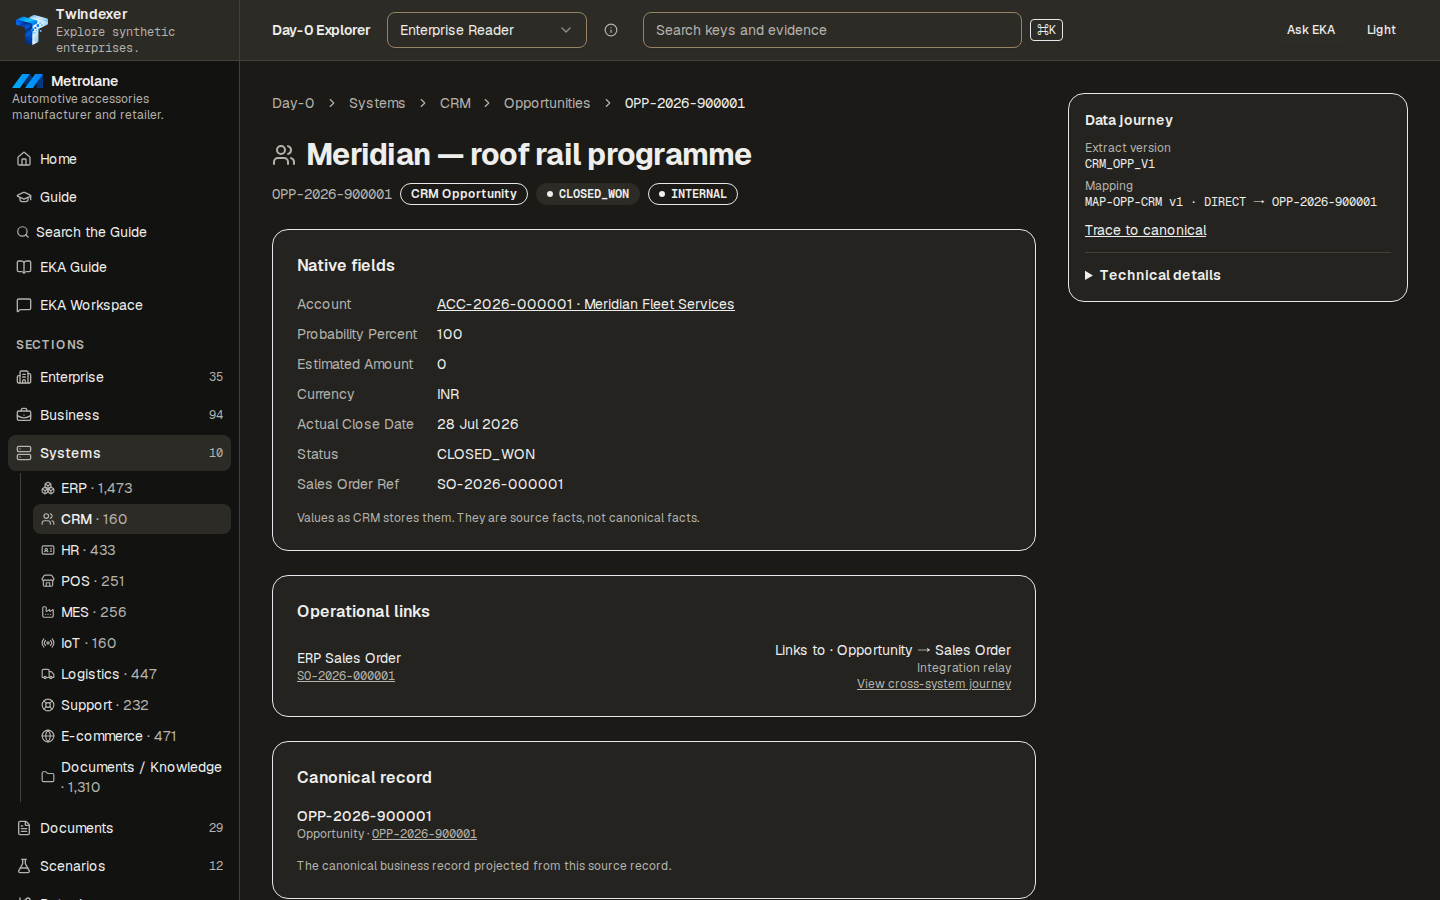The image size is (1440, 900).
Task: Click the HR id-card icon
Action: pyautogui.click(x=48, y=550)
